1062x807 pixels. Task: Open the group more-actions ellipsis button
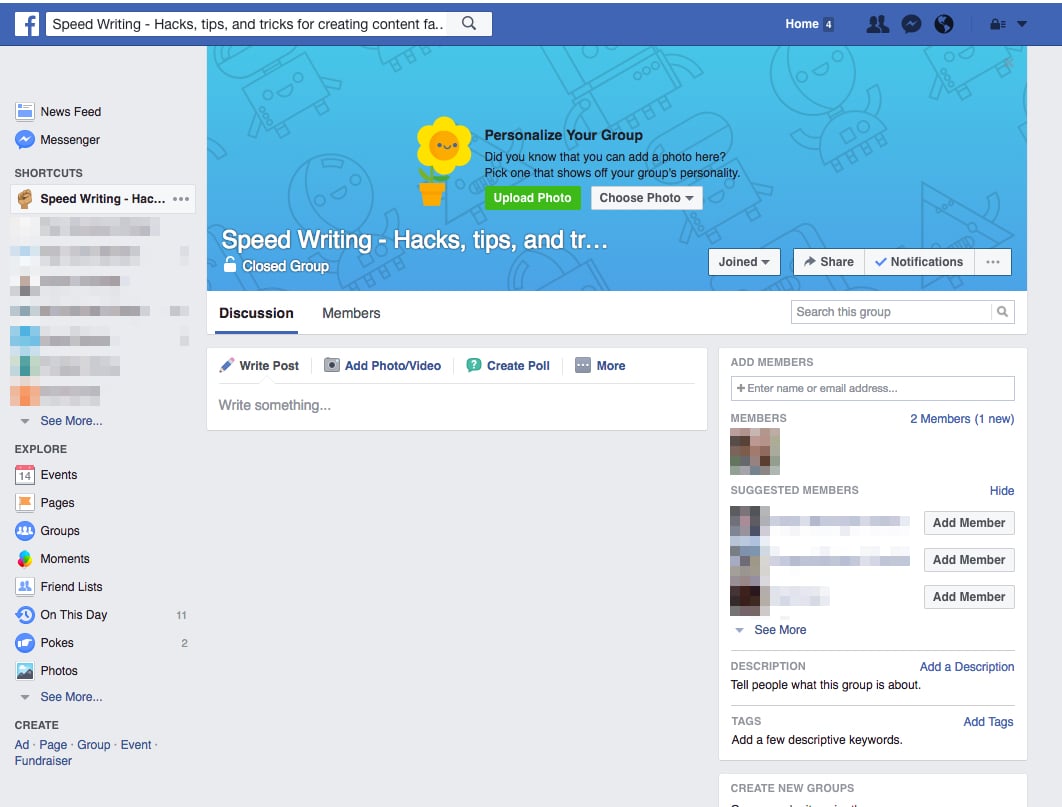(x=993, y=262)
